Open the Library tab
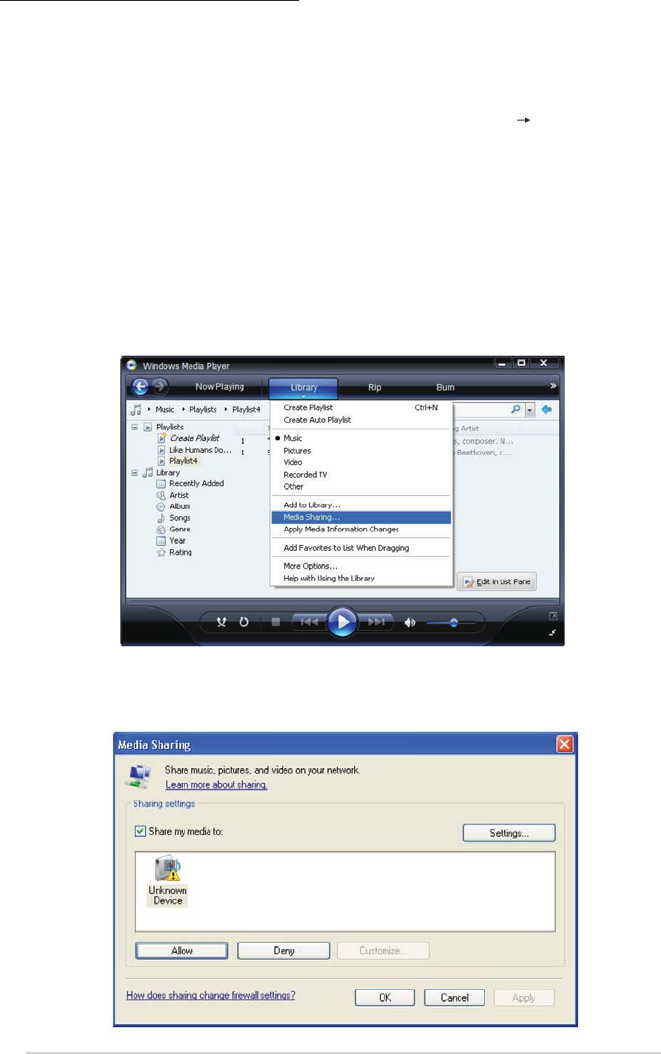 click(303, 388)
